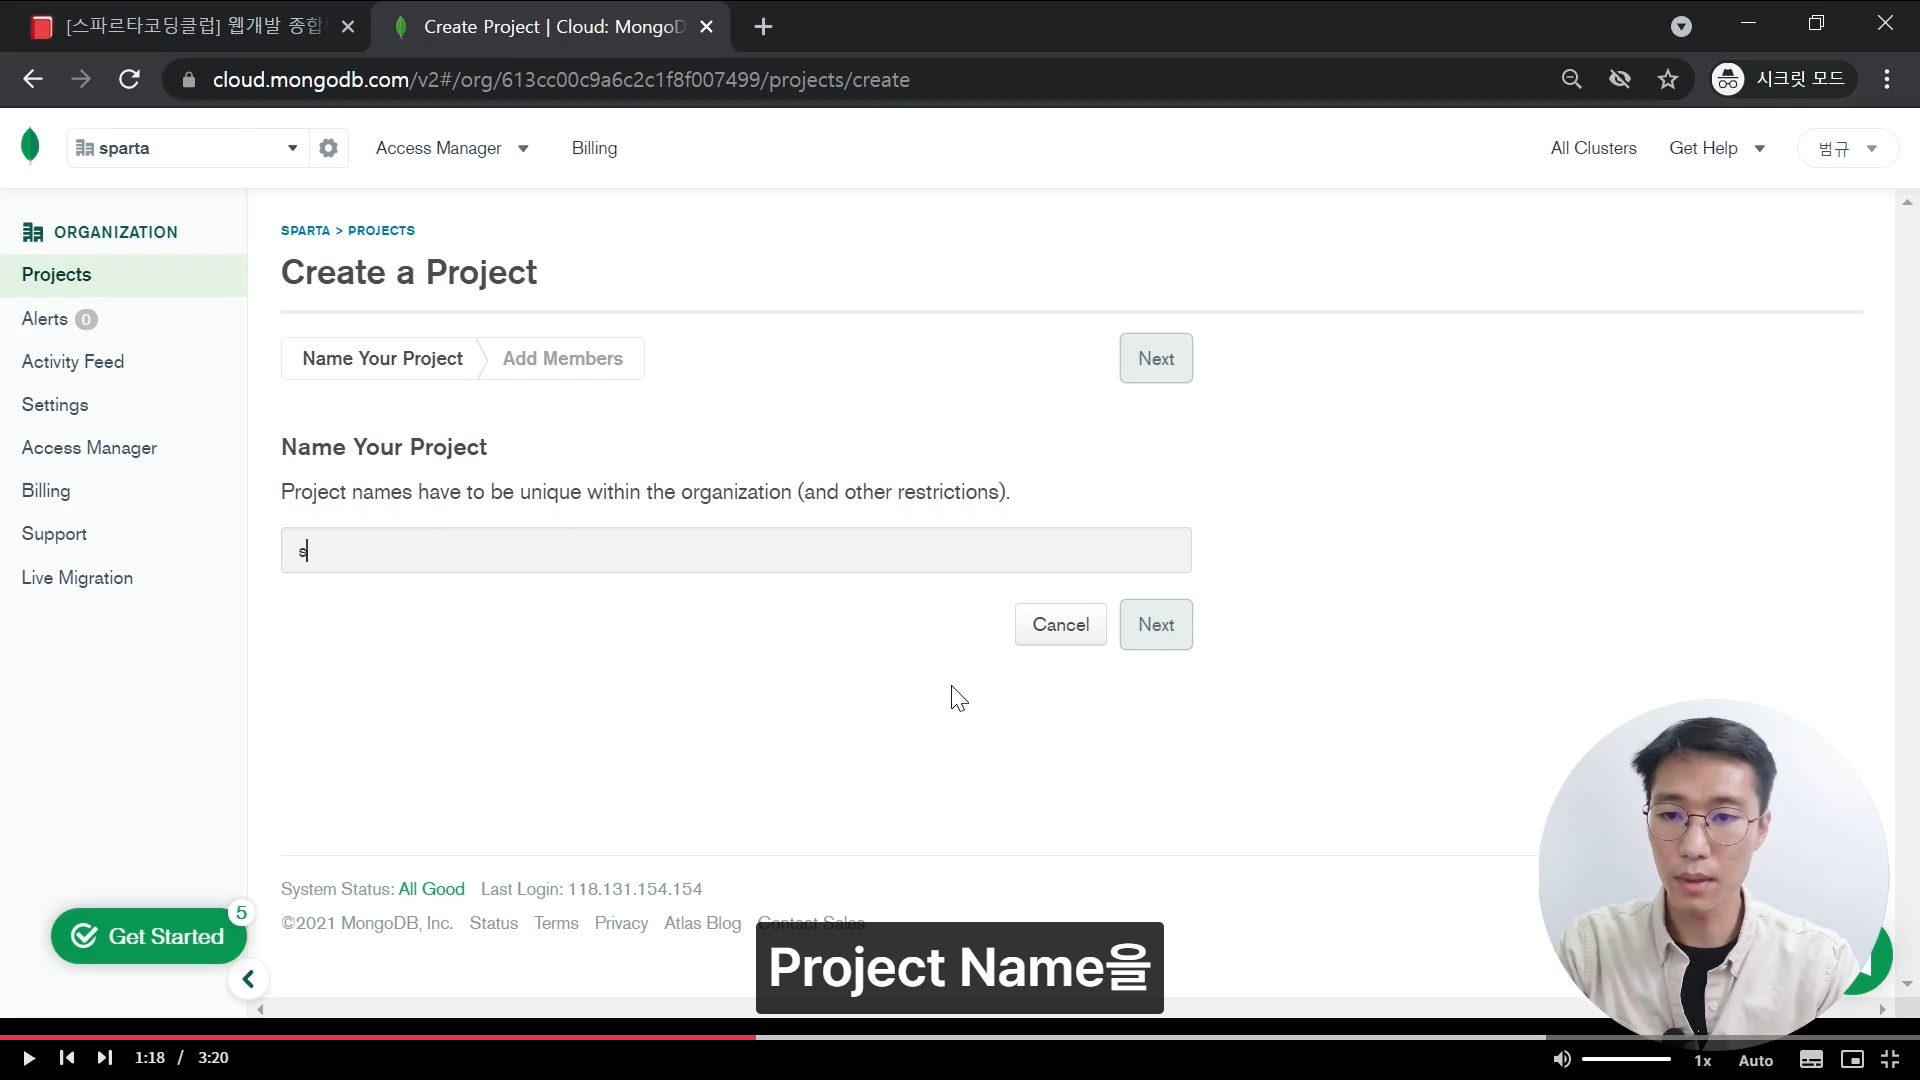Image resolution: width=1920 pixels, height=1080 pixels.
Task: Click the tab search dropdown icon
Action: (x=1682, y=27)
